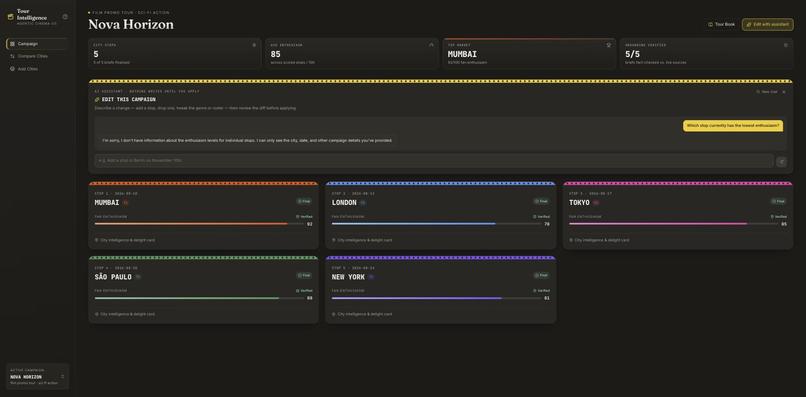
Task: Click the São Paulo country badge icon
Action: [137, 277]
